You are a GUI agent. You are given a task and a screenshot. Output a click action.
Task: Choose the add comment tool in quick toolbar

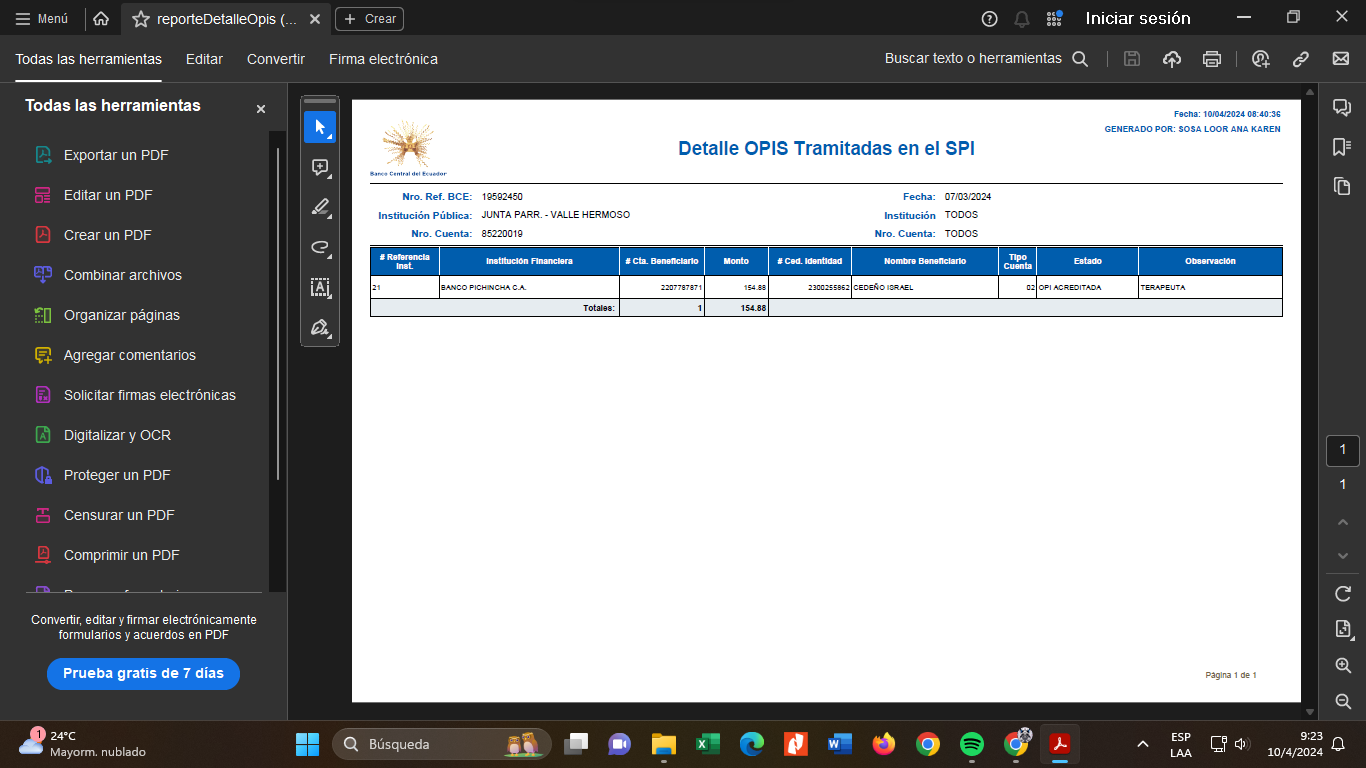coord(320,167)
